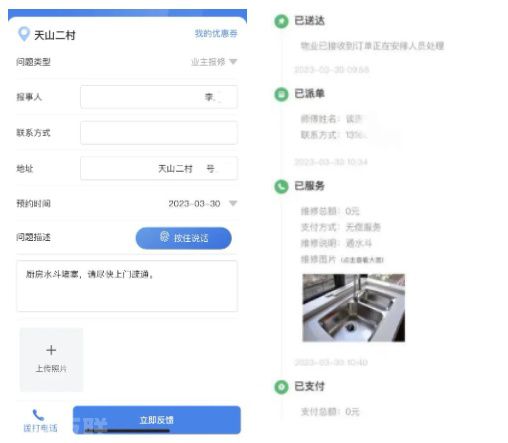This screenshot has width=508, height=443.
Task: Select the 2023-03-30 appointment date value
Action: coord(194,203)
